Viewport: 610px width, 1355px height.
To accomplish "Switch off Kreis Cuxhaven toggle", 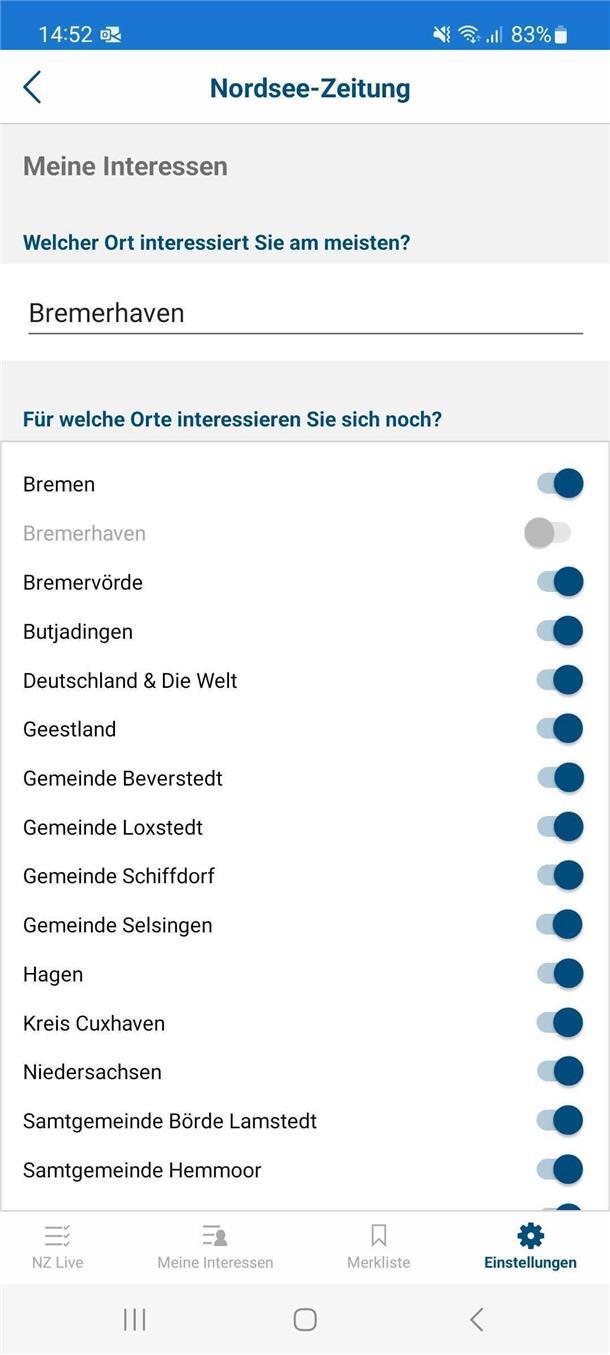I will click(560, 1023).
